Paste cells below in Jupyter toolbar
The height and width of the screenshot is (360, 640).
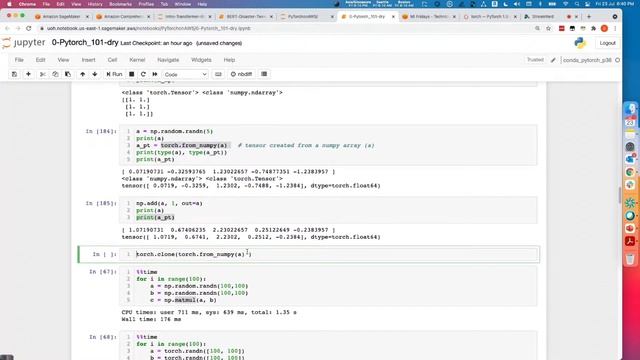(68, 74)
